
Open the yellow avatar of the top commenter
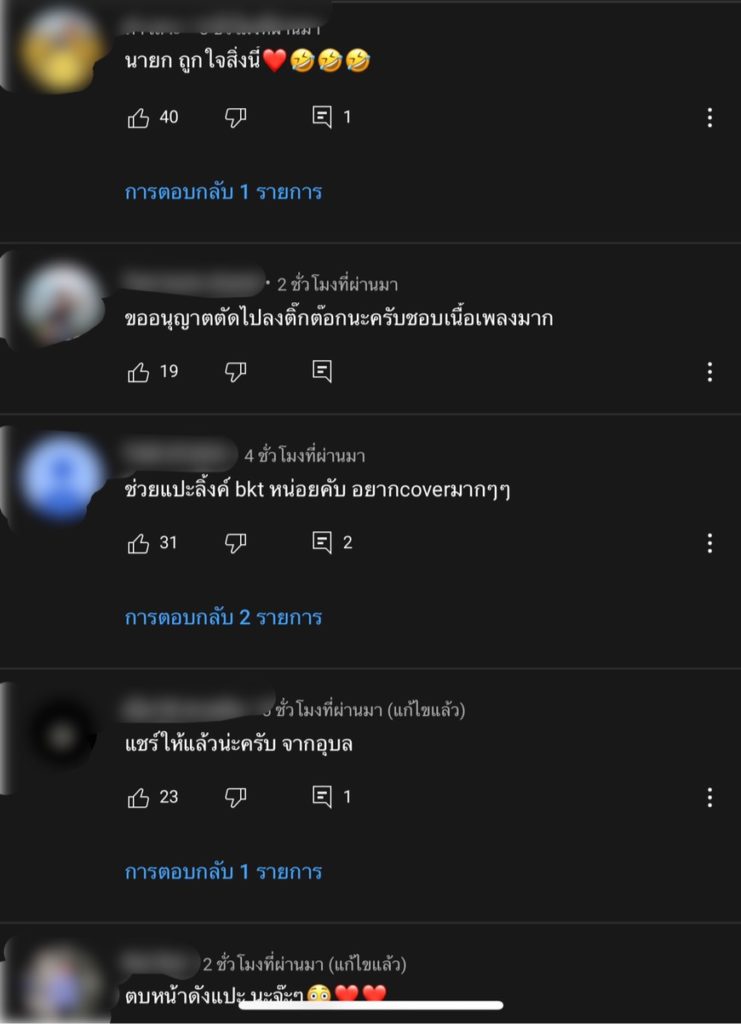61,49
